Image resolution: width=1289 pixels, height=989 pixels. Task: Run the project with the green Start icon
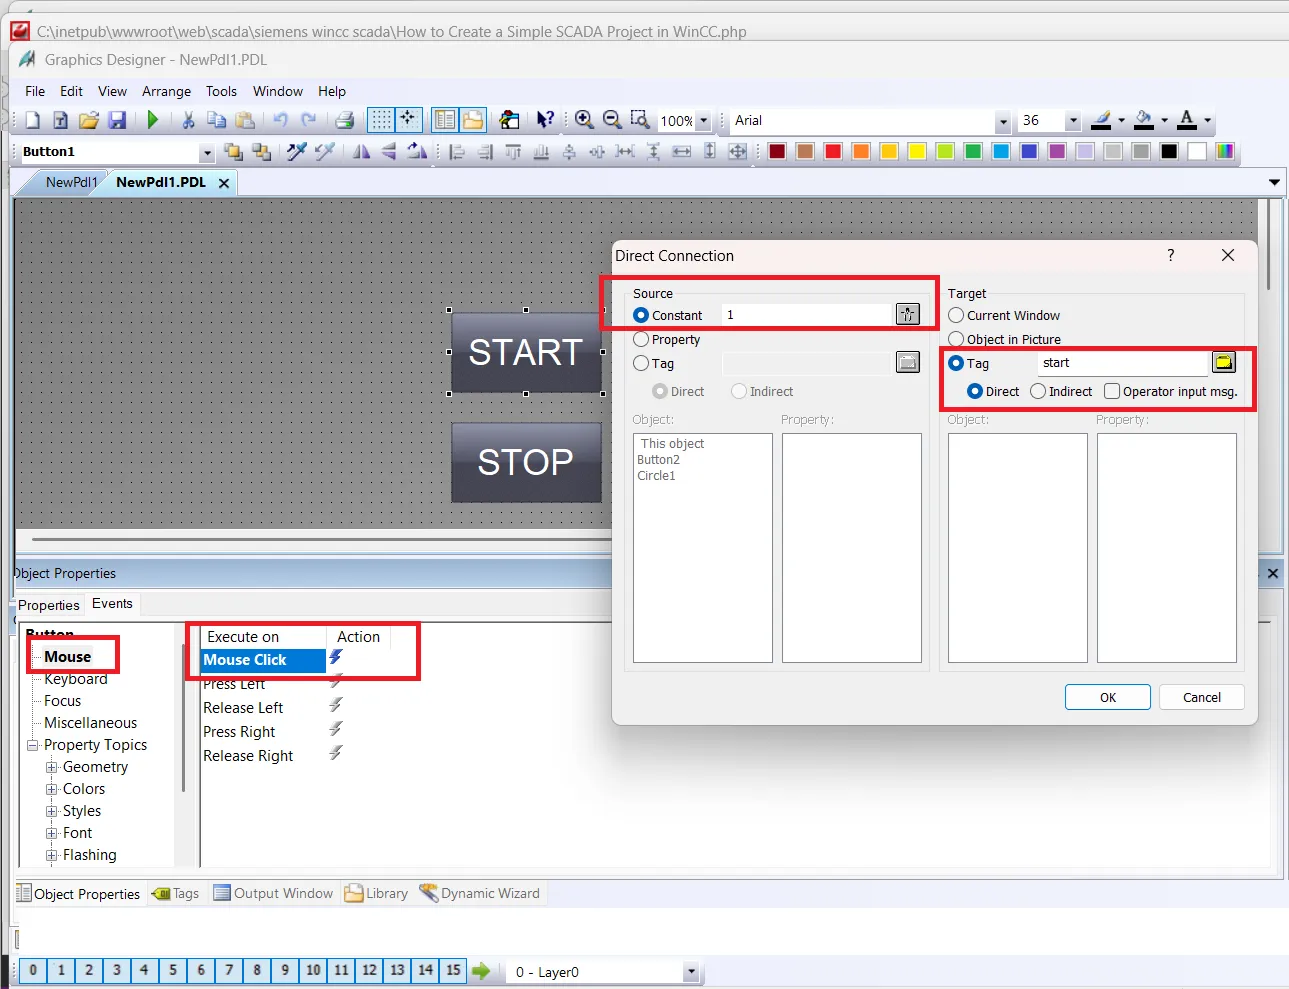[x=151, y=120]
